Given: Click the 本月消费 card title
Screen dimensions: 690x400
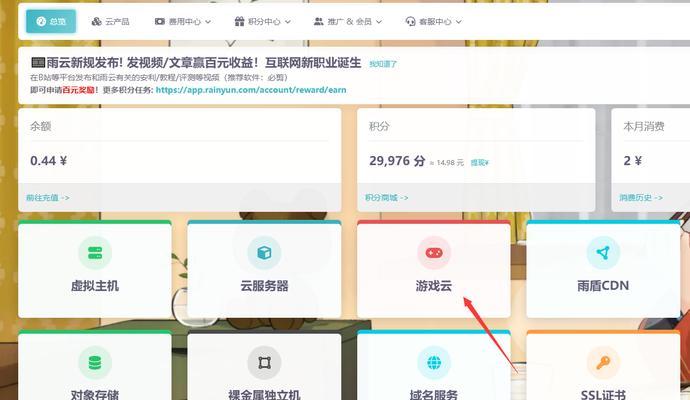Looking at the screenshot, I should (644, 126).
